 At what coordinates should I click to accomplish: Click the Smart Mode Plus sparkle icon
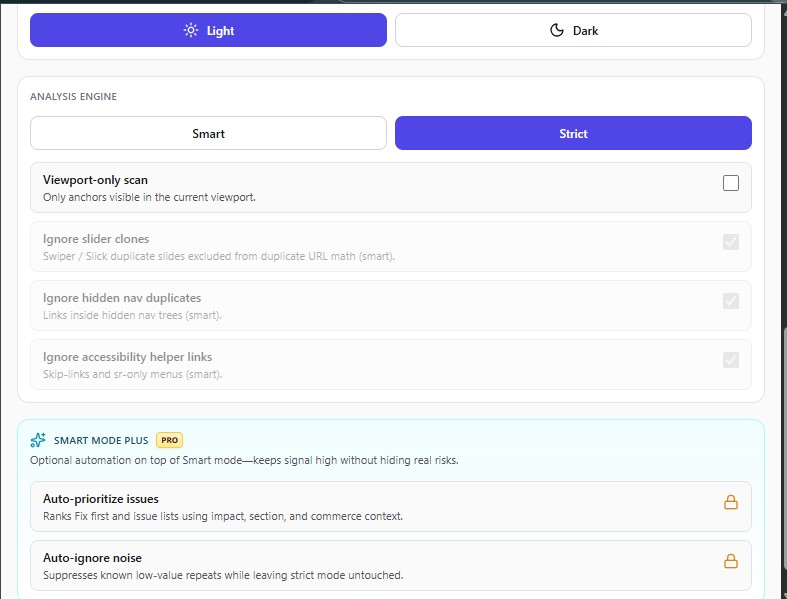38,440
